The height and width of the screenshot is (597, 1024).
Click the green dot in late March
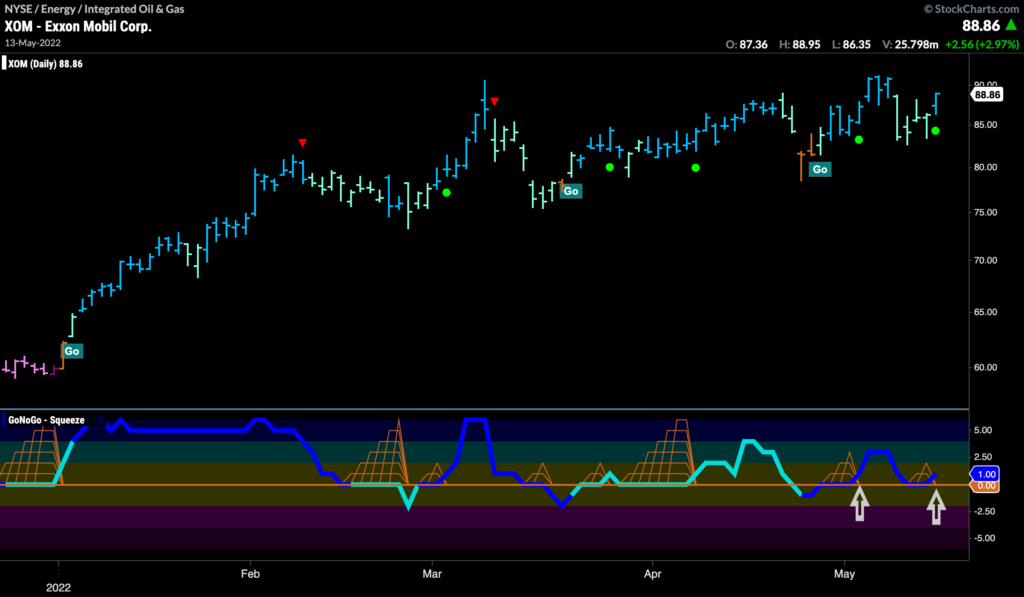(609, 167)
